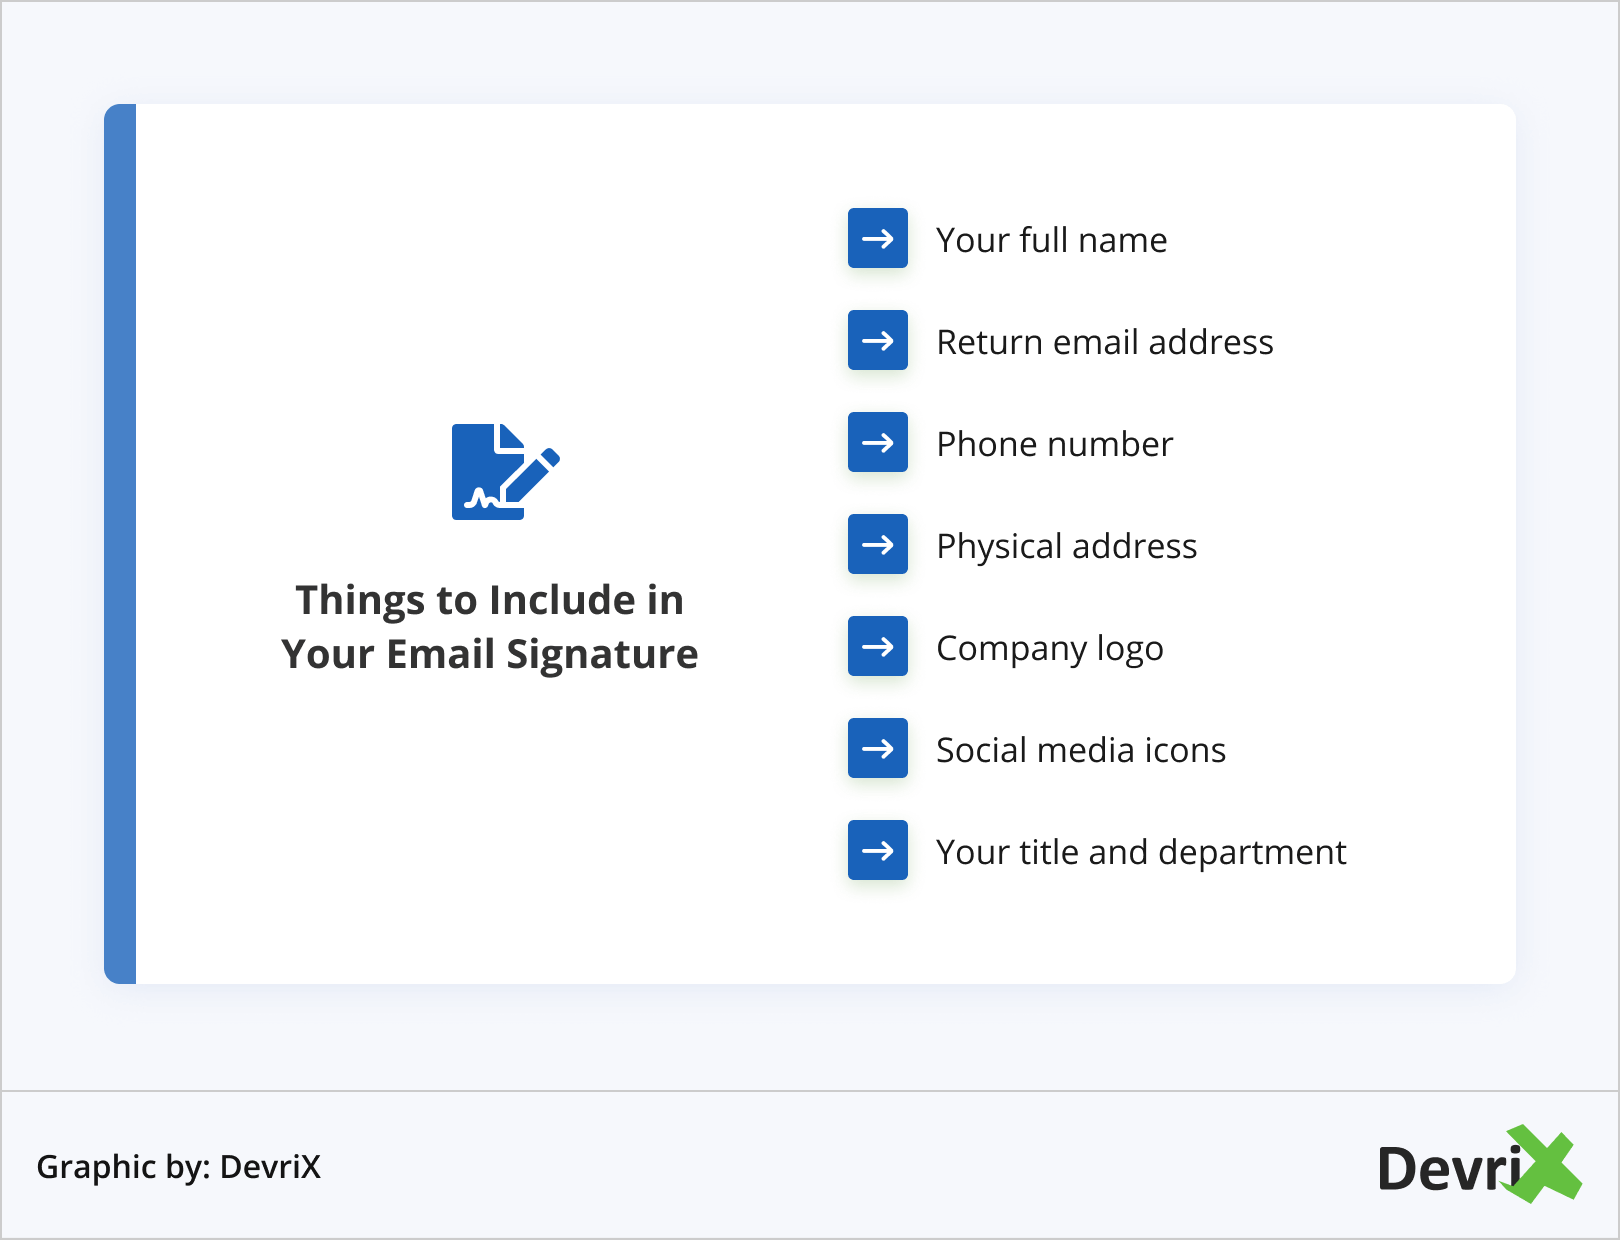This screenshot has height=1240, width=1620.
Task: Select the "Return email address" item text
Action: 1104,343
